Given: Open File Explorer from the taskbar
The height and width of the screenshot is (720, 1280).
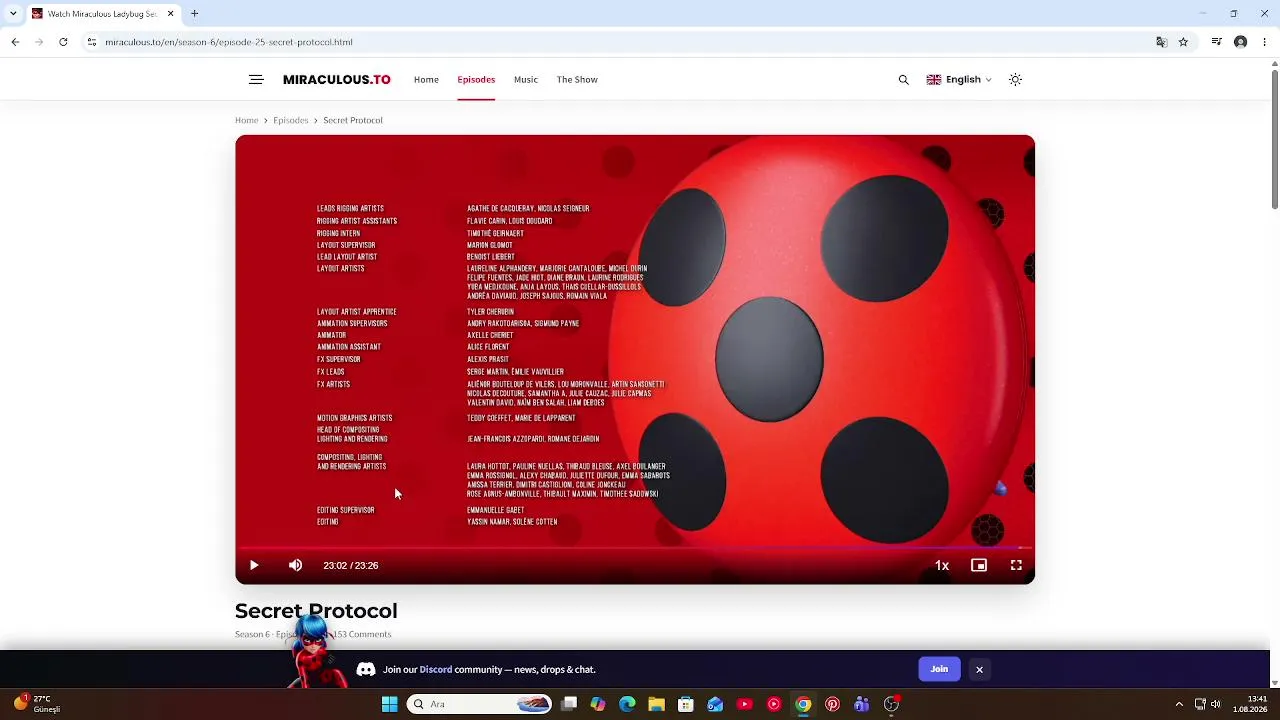Looking at the screenshot, I should (656, 704).
